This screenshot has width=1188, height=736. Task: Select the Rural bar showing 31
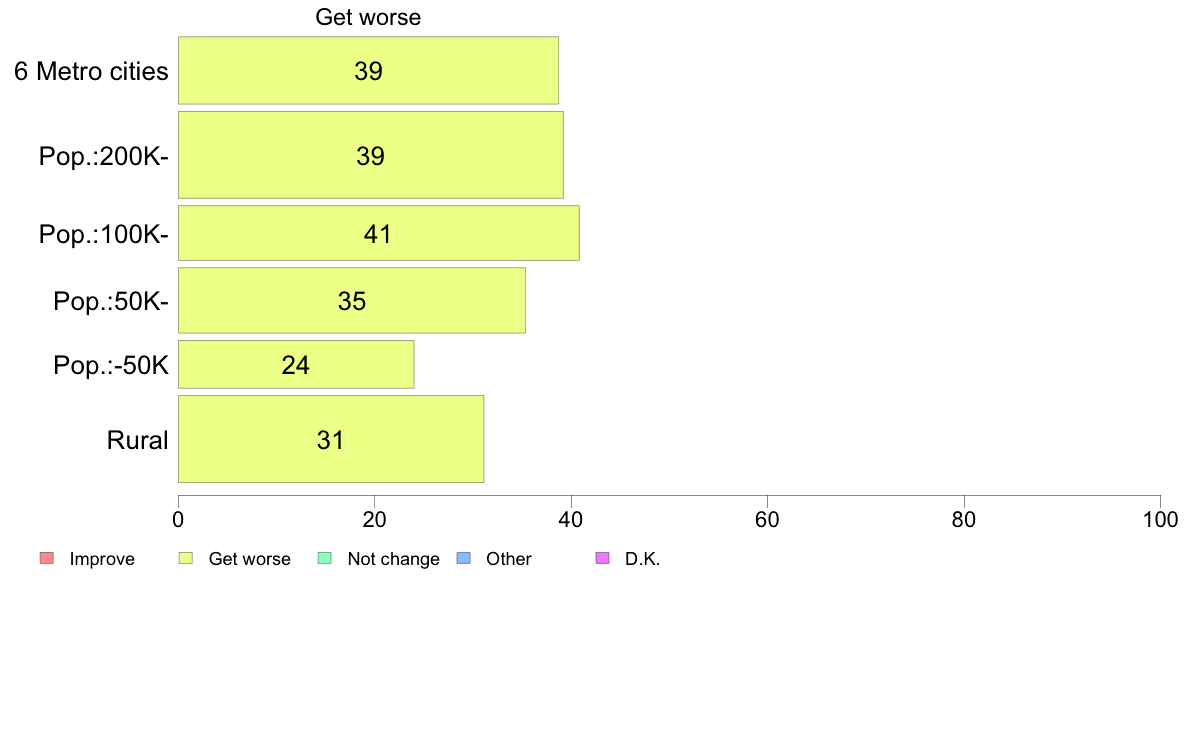pyautogui.click(x=331, y=439)
